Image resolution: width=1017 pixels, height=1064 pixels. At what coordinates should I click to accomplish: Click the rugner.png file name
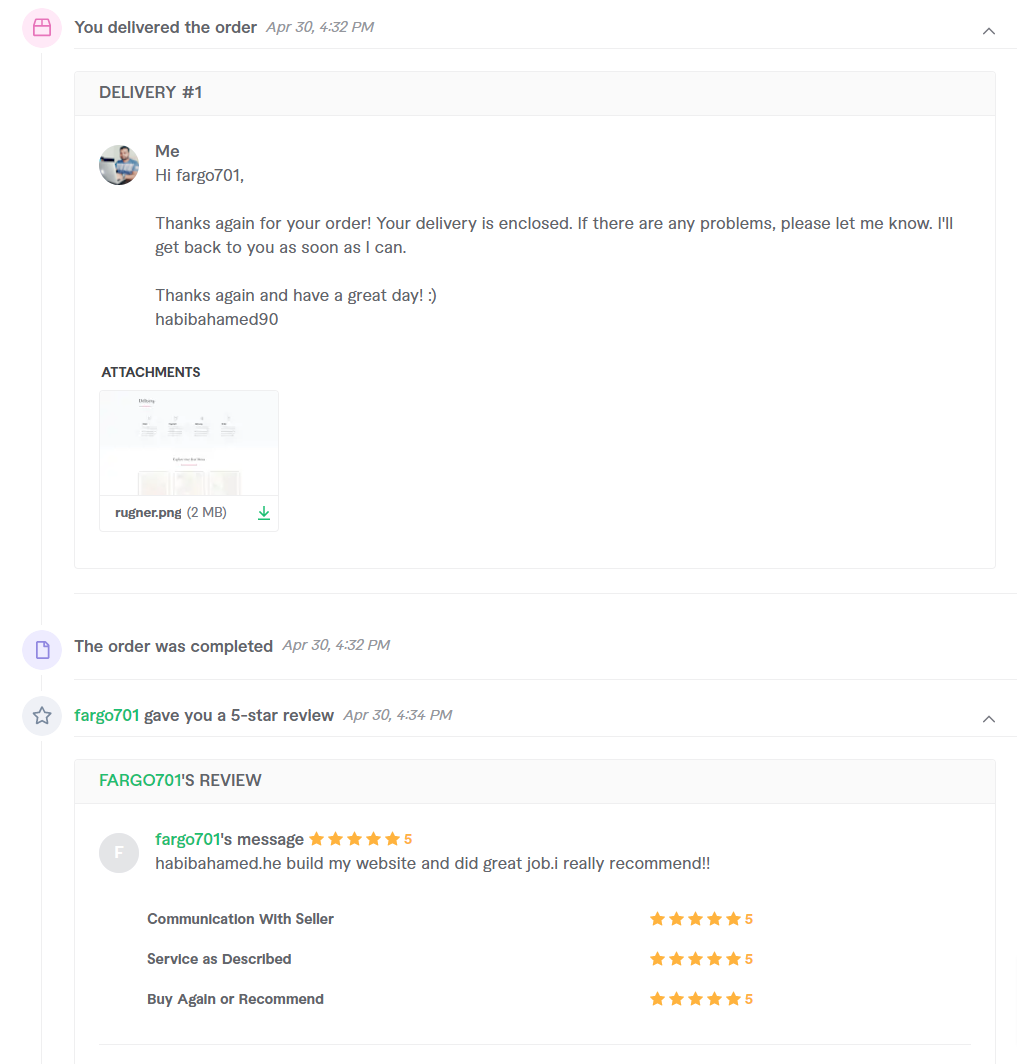148,513
